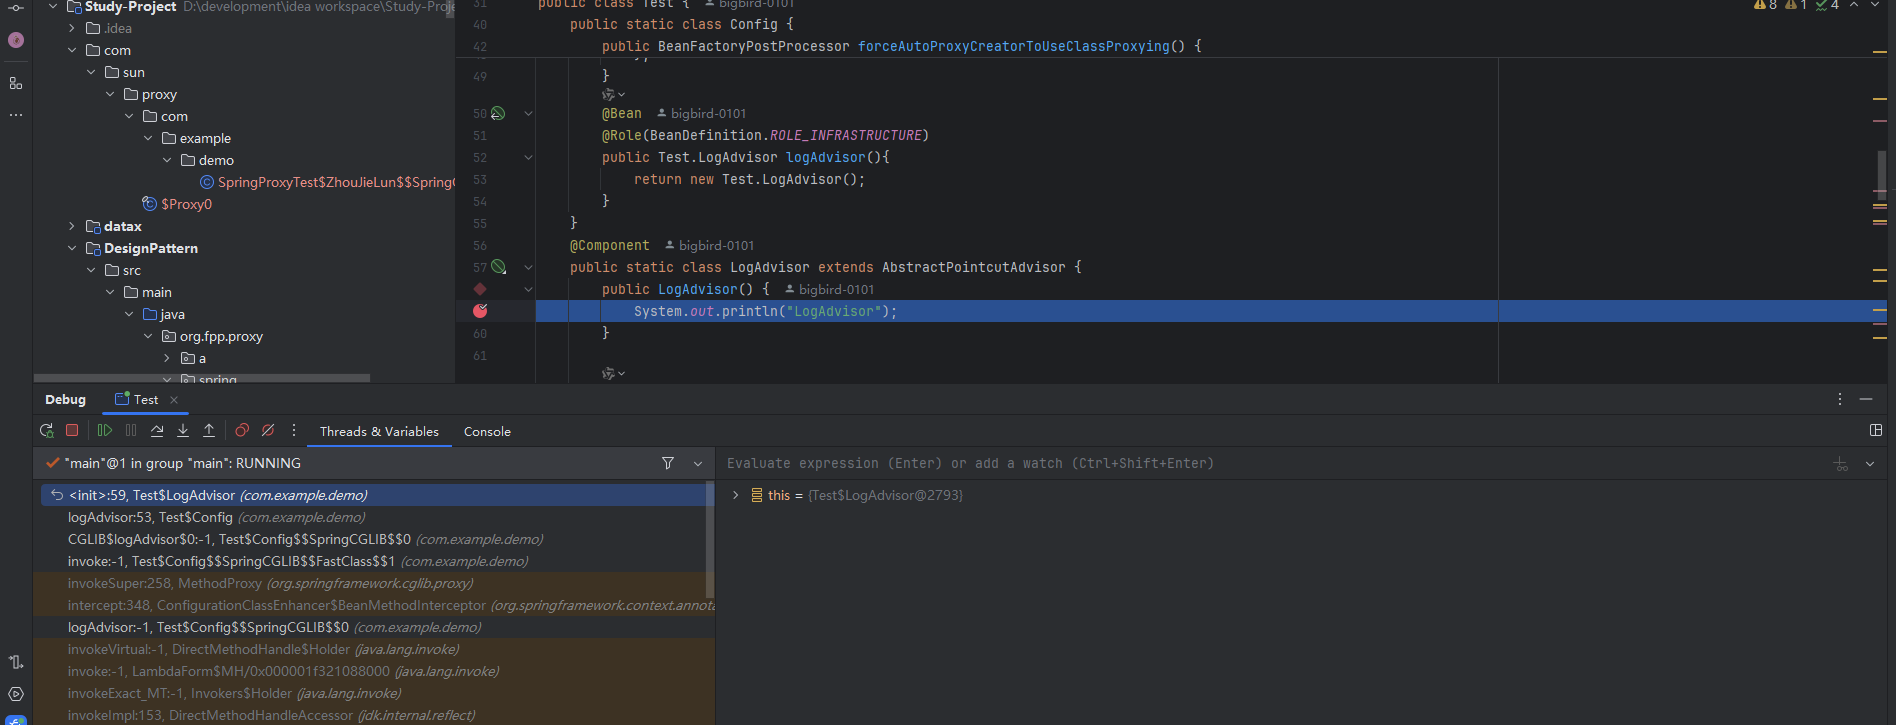Jump to previous highlighted error arrow
1896x725 pixels.
click(1854, 5)
